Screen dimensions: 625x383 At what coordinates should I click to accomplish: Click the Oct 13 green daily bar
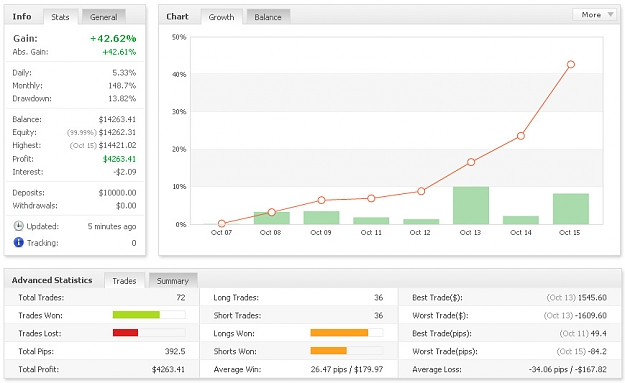point(471,205)
